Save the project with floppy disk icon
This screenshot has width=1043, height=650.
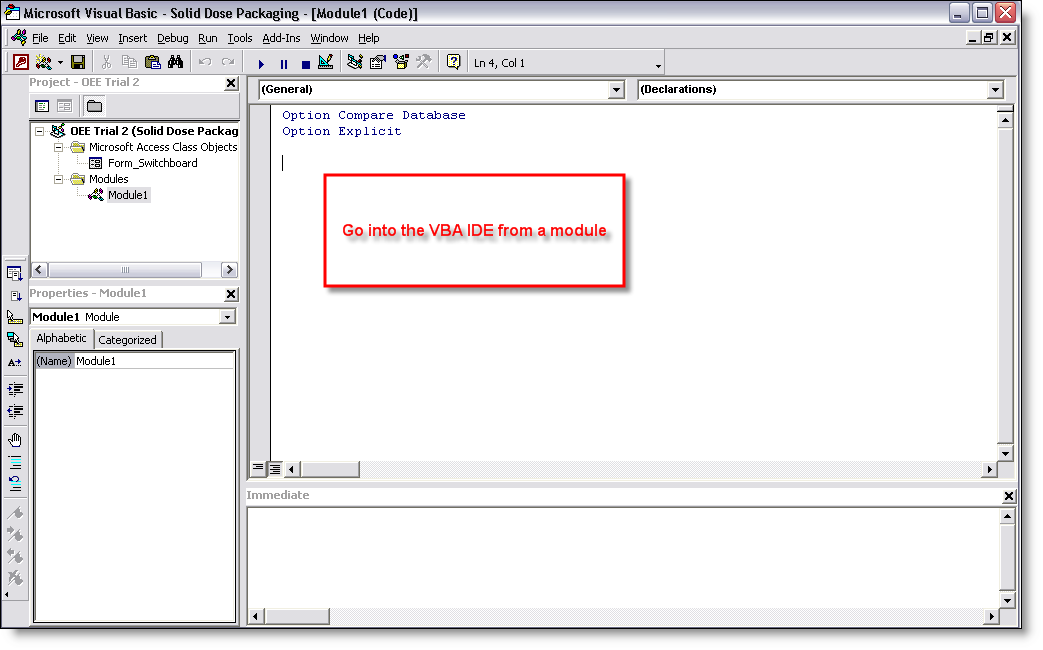point(78,63)
